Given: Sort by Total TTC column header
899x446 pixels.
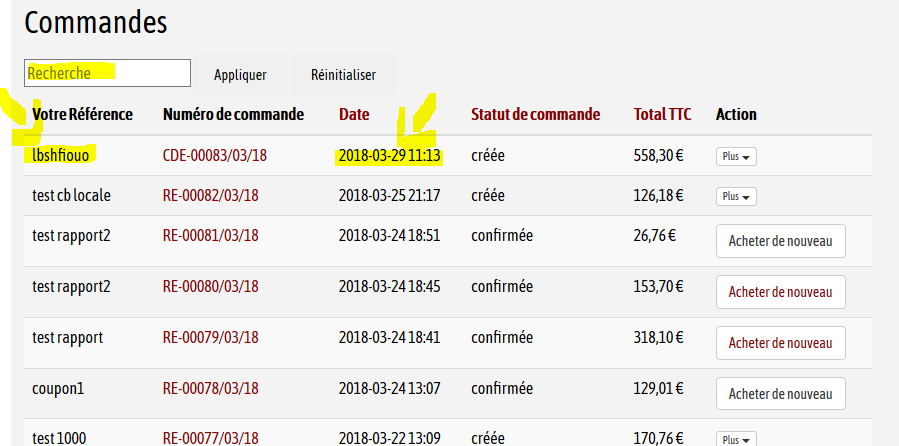Looking at the screenshot, I should click(662, 114).
